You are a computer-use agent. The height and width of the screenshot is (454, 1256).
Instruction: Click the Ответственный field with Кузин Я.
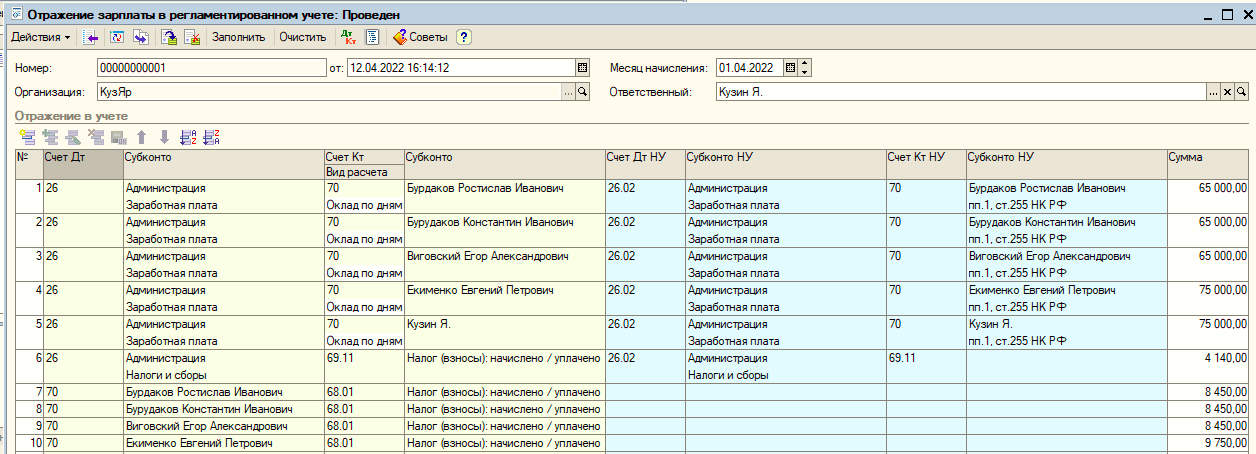960,92
